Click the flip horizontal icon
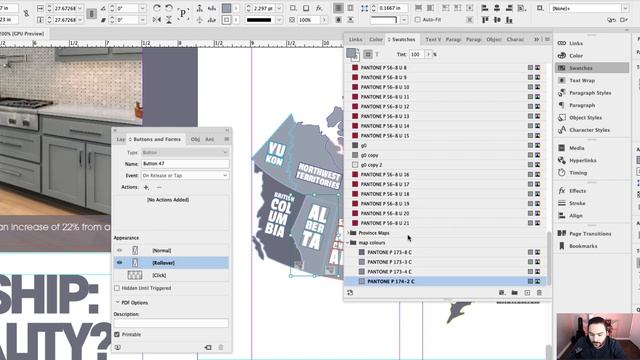The image size is (640, 360). point(157,20)
